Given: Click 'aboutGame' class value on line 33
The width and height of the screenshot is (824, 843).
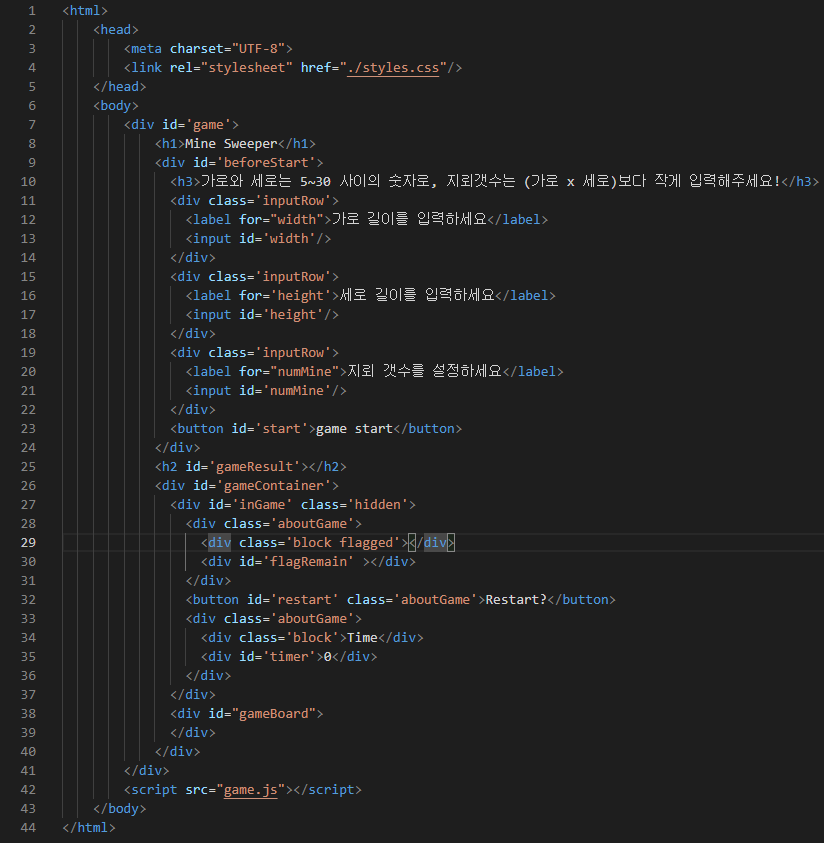Looking at the screenshot, I should coord(312,619).
